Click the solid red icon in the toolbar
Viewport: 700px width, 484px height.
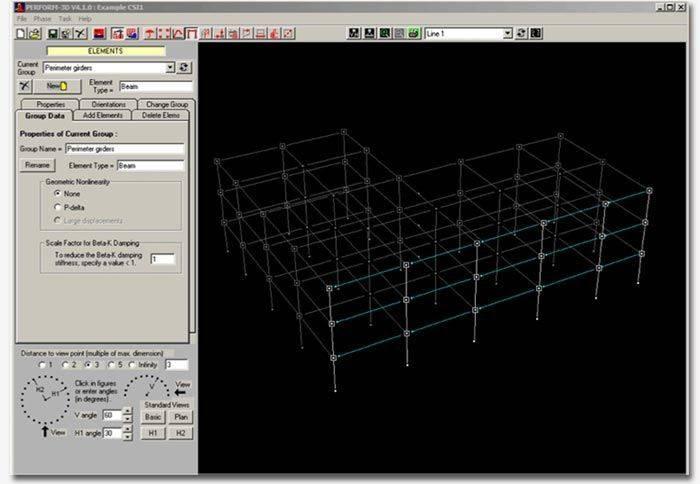click(x=99, y=33)
